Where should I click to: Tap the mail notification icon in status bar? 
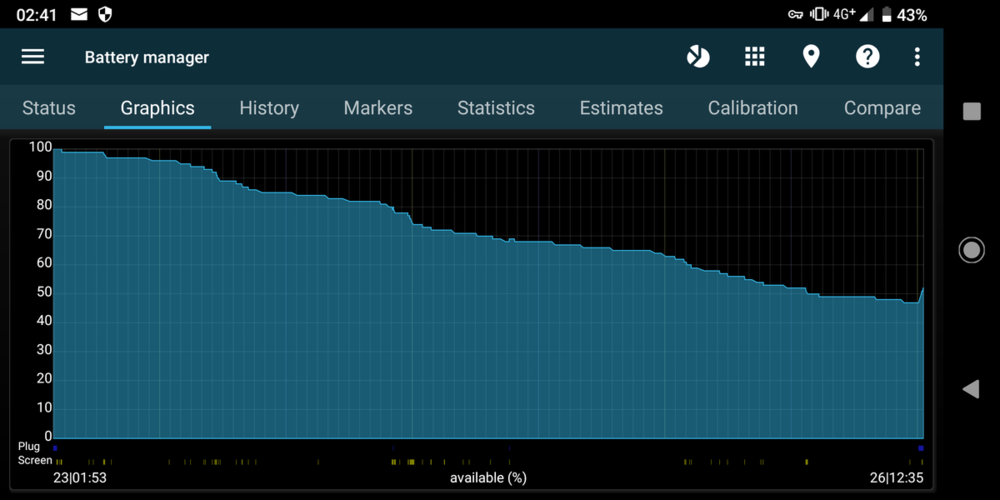pos(79,15)
